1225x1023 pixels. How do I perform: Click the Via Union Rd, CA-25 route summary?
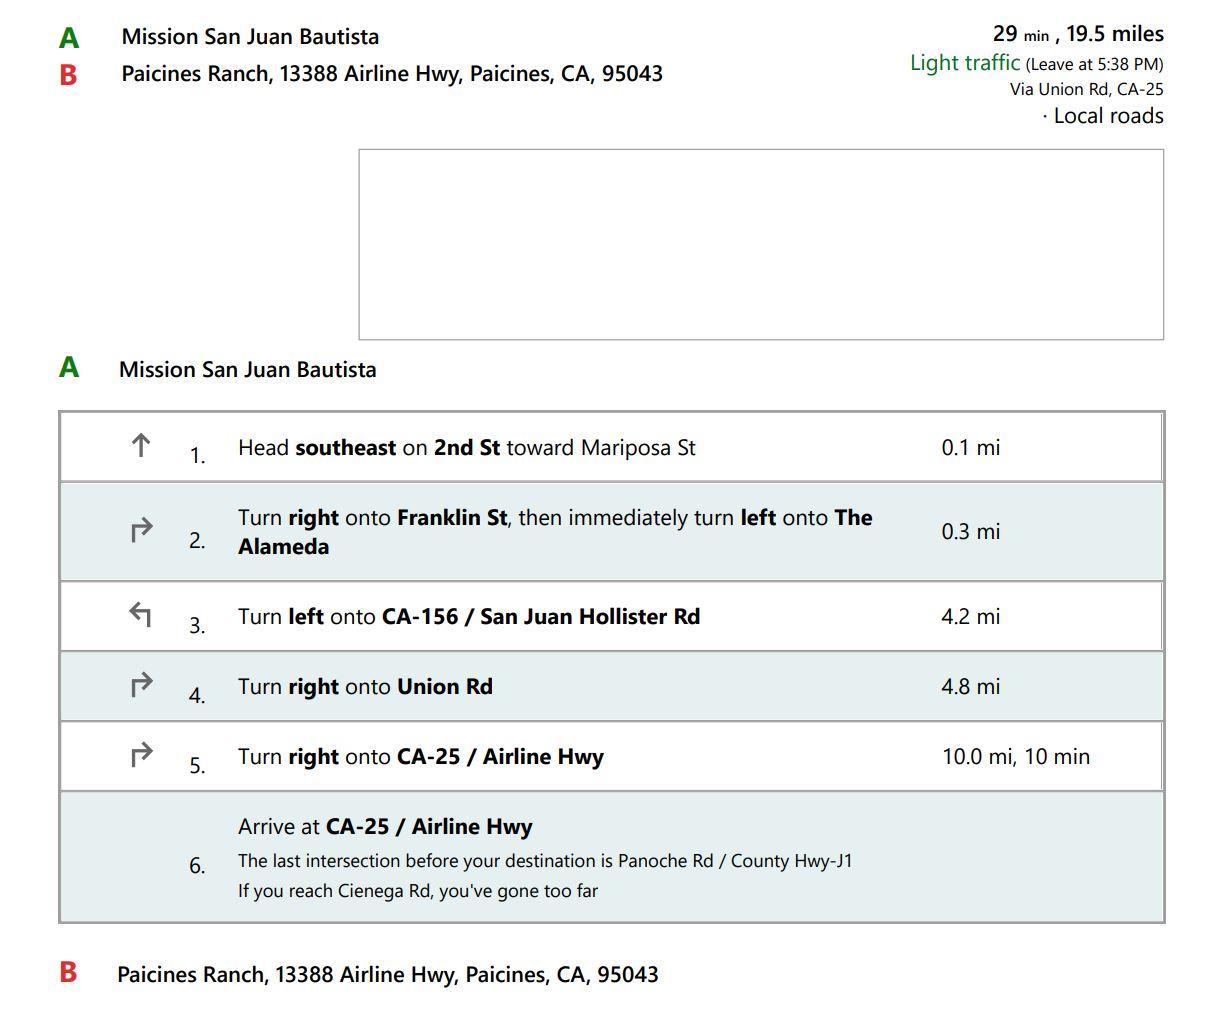click(x=1086, y=89)
